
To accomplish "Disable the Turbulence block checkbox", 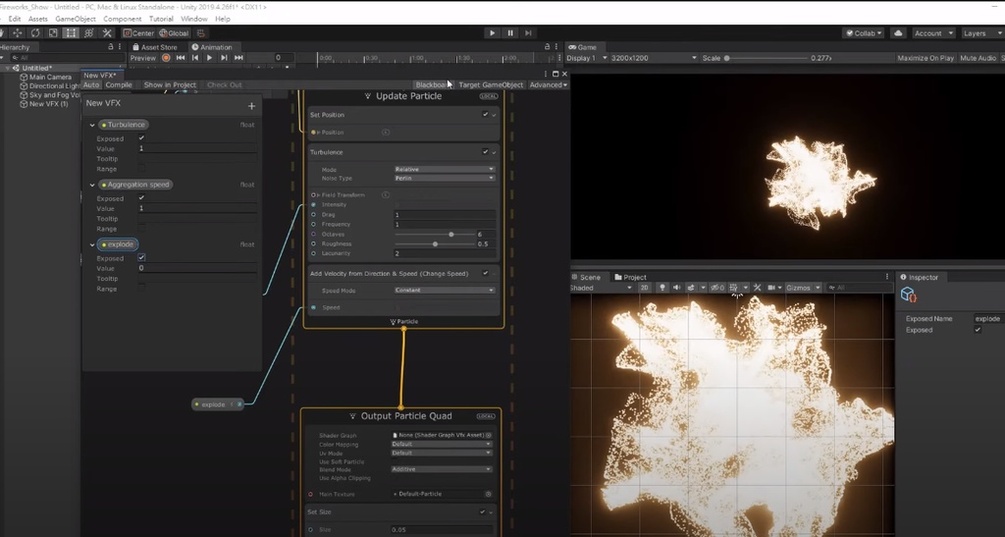I will click(x=485, y=152).
